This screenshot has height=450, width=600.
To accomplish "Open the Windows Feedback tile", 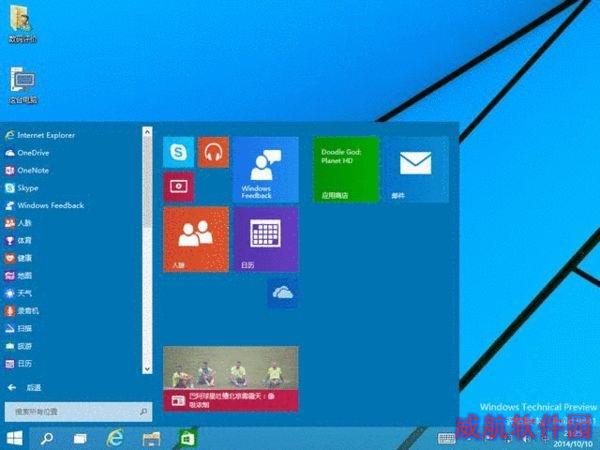I will click(266, 170).
